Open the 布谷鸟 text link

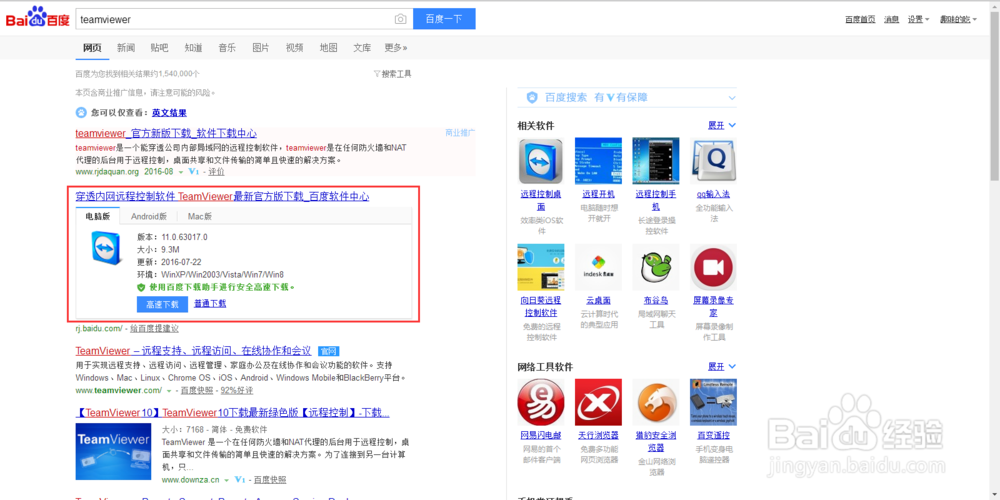pyautogui.click(x=656, y=300)
